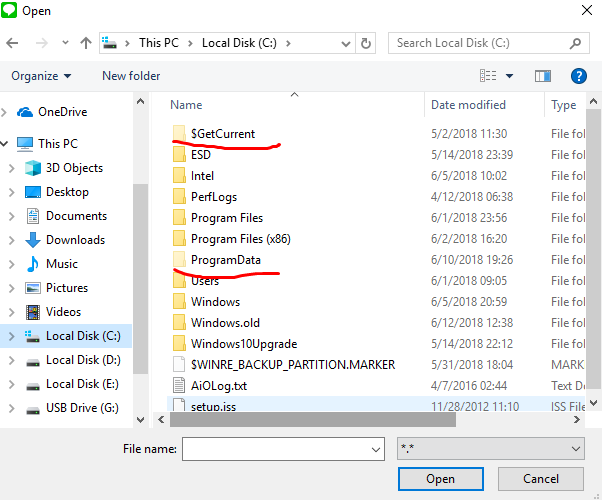Viewport: 602px width, 500px height.
Task: Click the Open button
Action: tap(440, 479)
